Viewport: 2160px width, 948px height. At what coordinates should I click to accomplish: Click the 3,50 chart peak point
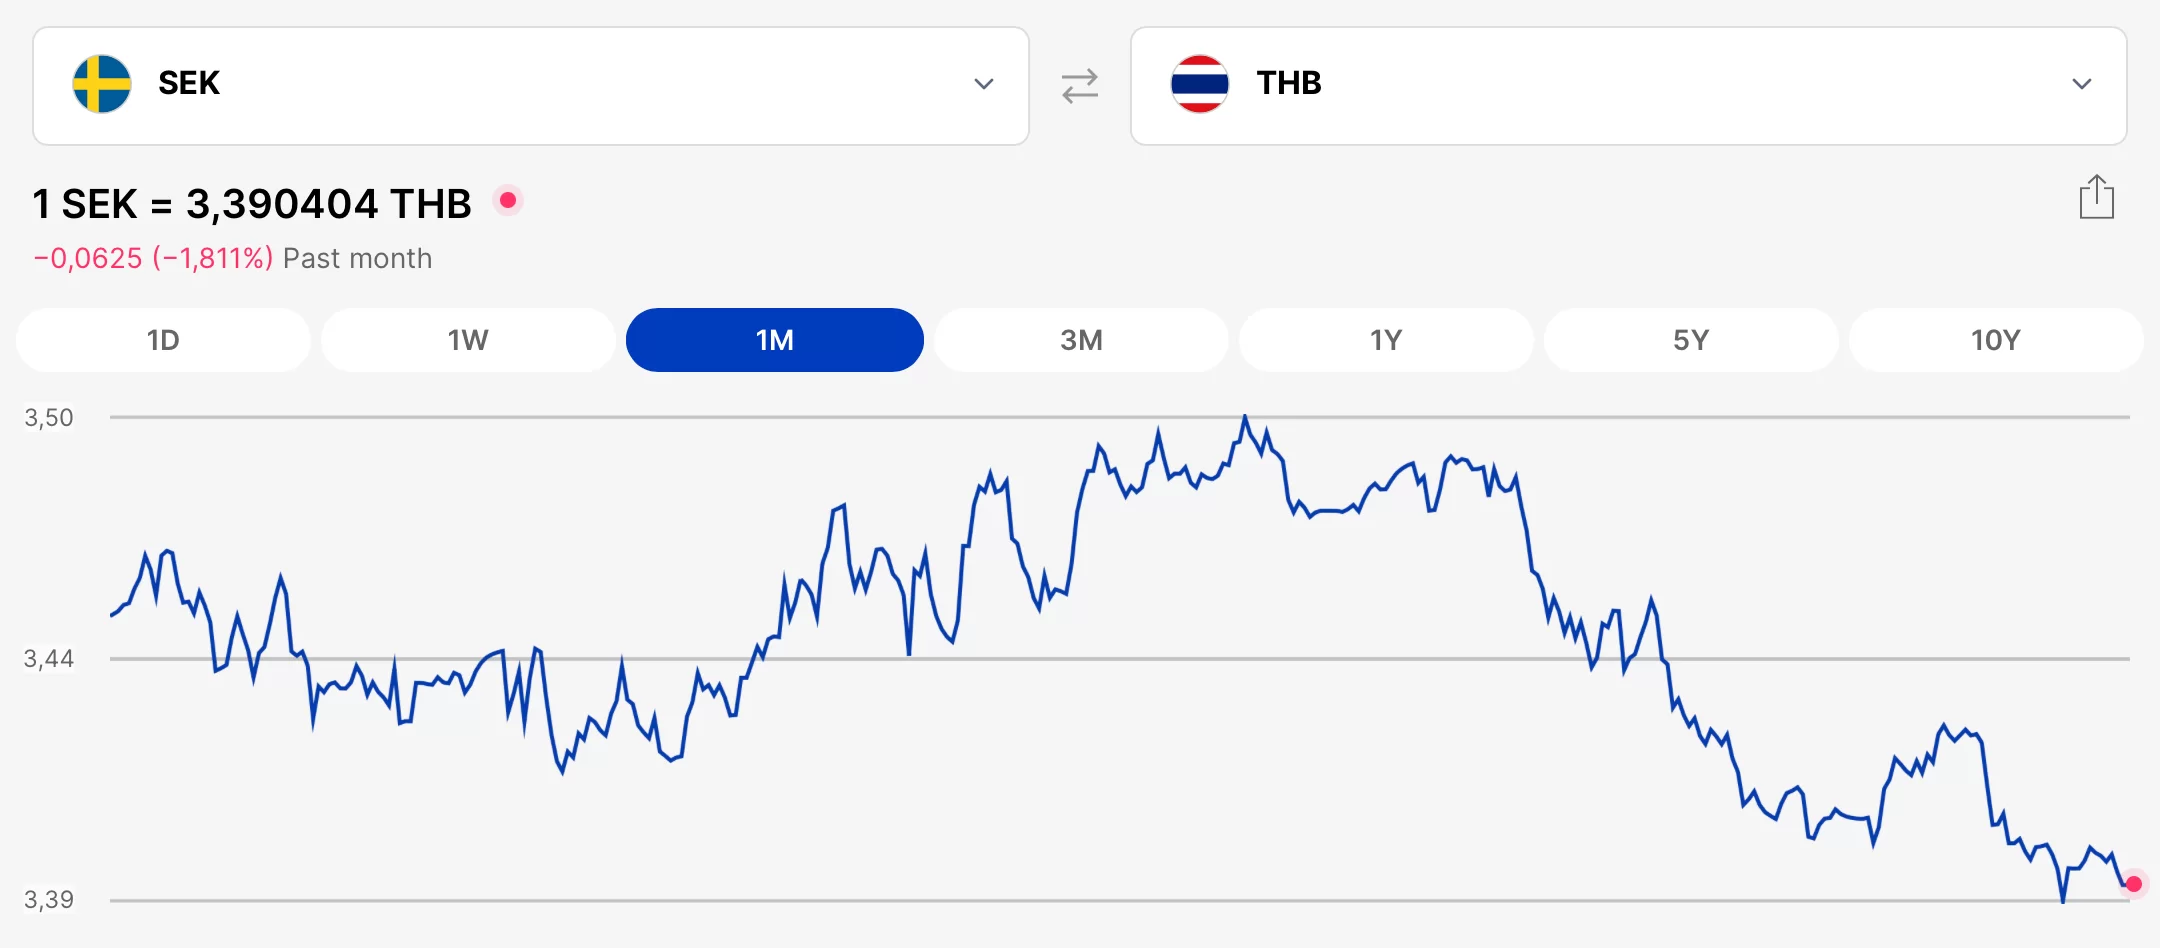1245,416
